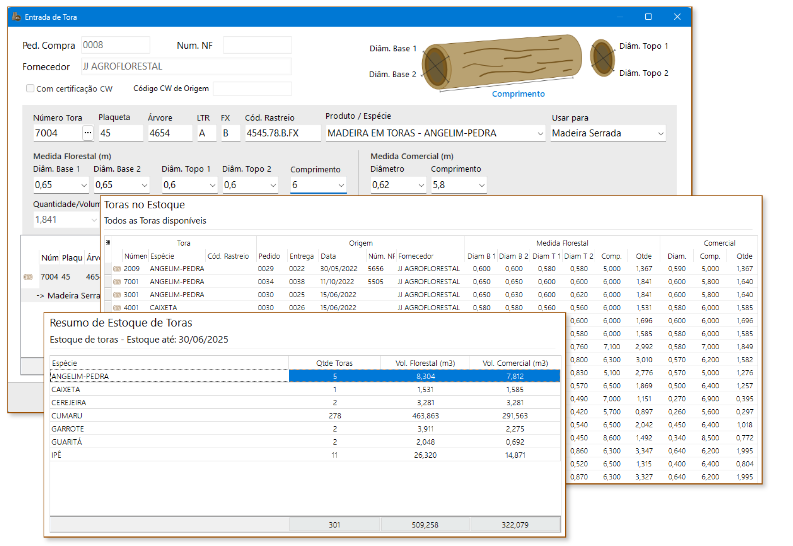Click the Entrada de Tora title bar icon
This screenshot has height=546, width=793.
pyautogui.click(x=13, y=17)
